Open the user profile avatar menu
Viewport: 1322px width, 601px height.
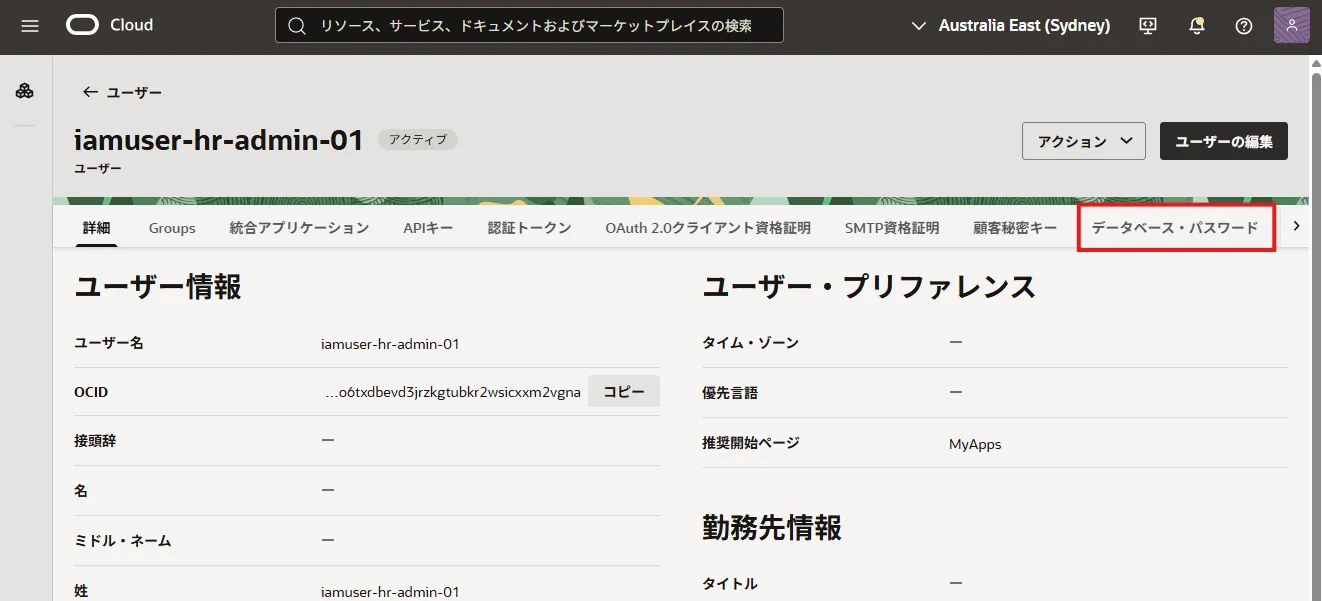[1291, 26]
